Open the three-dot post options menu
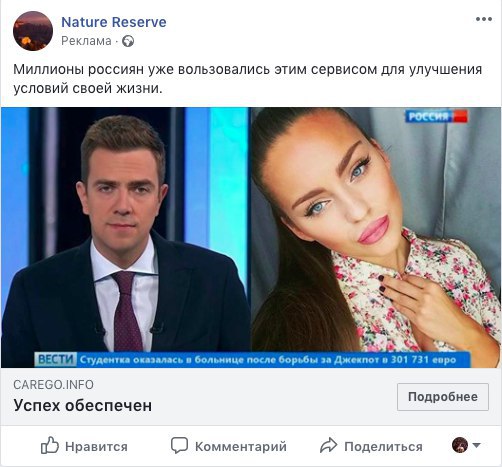502x467 pixels. [x=484, y=19]
